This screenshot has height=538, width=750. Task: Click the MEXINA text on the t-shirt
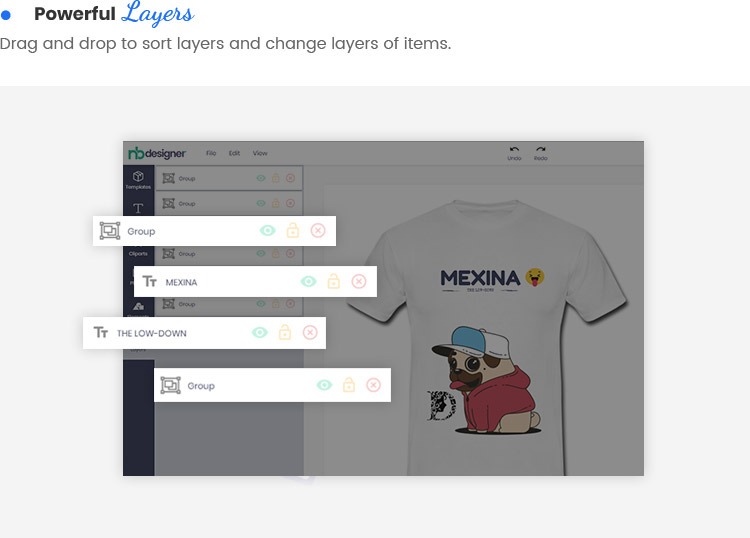(480, 278)
